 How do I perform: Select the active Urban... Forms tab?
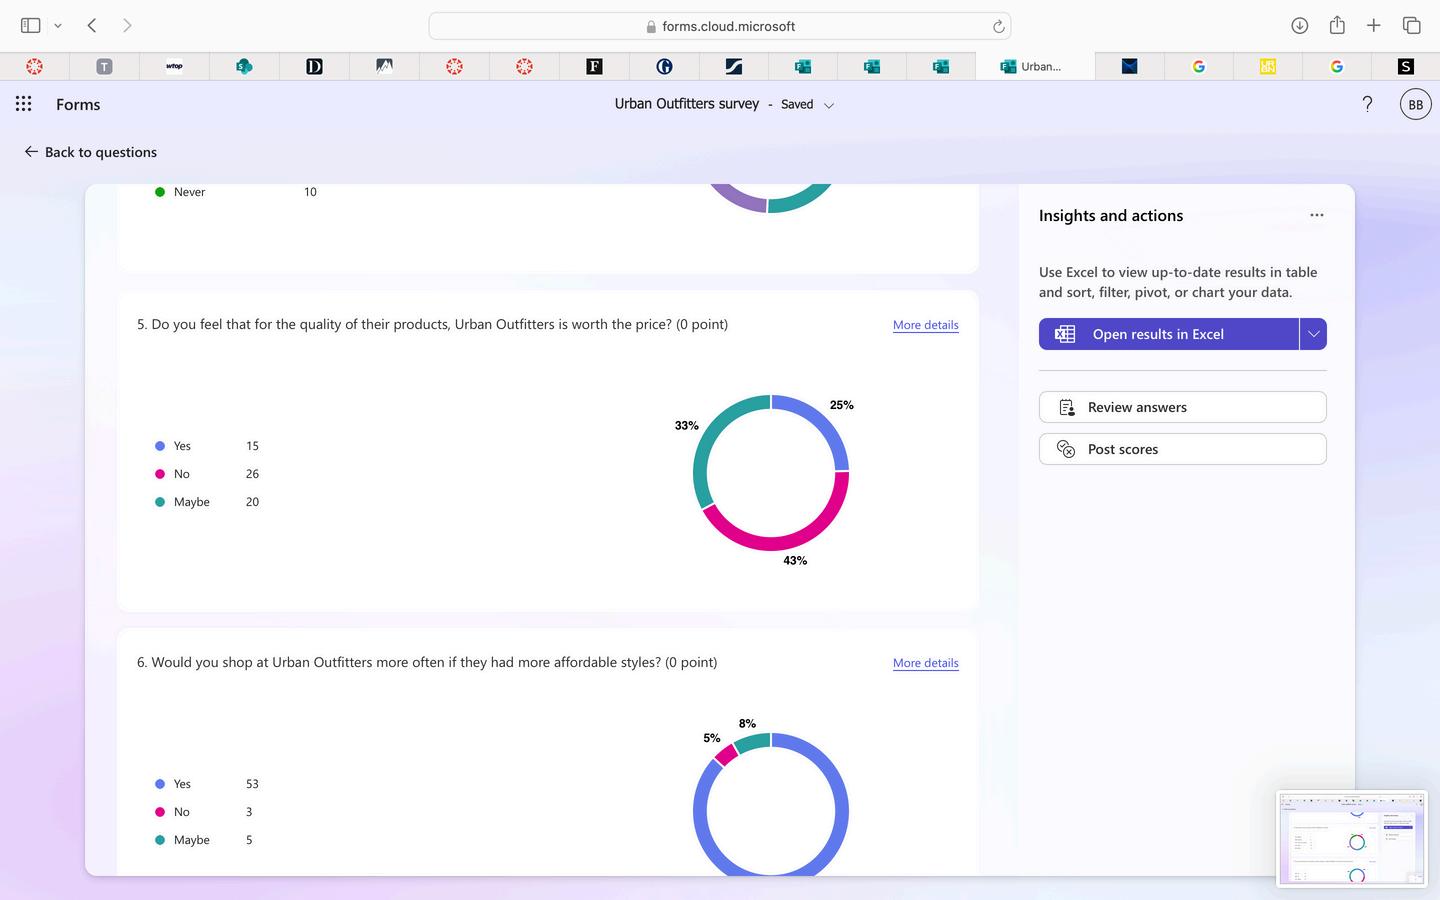(1035, 66)
